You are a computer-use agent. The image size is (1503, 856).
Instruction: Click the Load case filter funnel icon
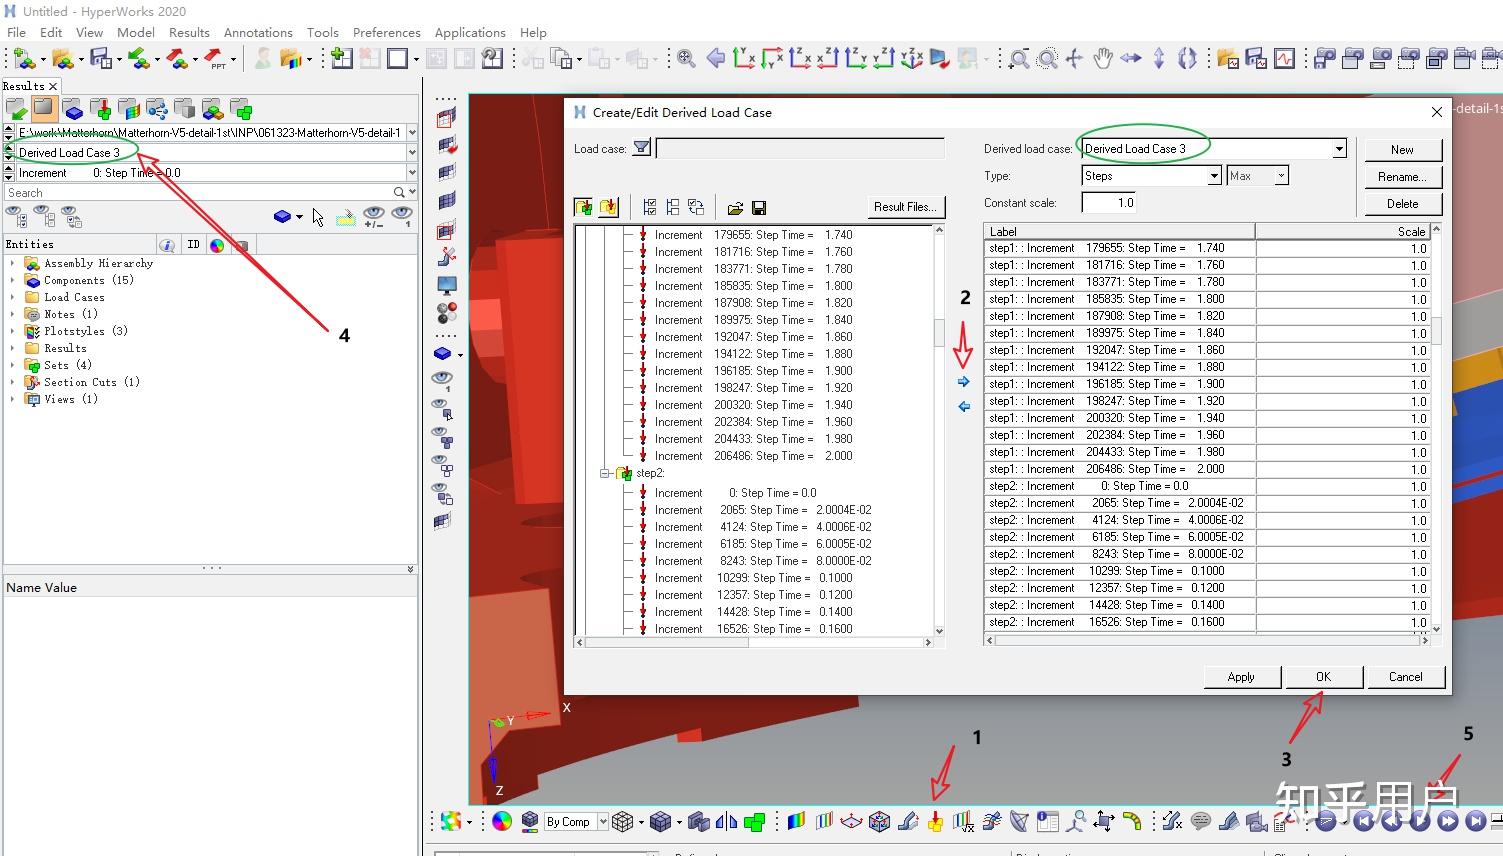click(642, 149)
